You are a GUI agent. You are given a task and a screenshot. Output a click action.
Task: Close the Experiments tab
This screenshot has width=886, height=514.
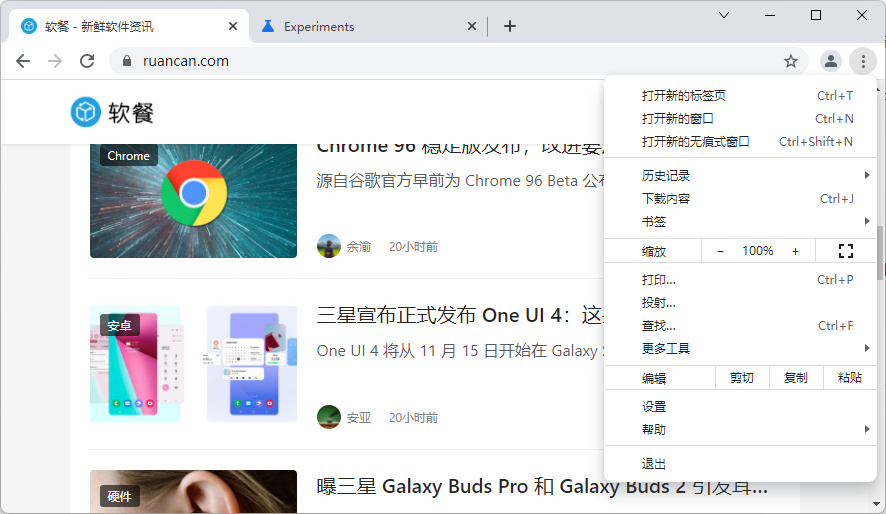472,26
